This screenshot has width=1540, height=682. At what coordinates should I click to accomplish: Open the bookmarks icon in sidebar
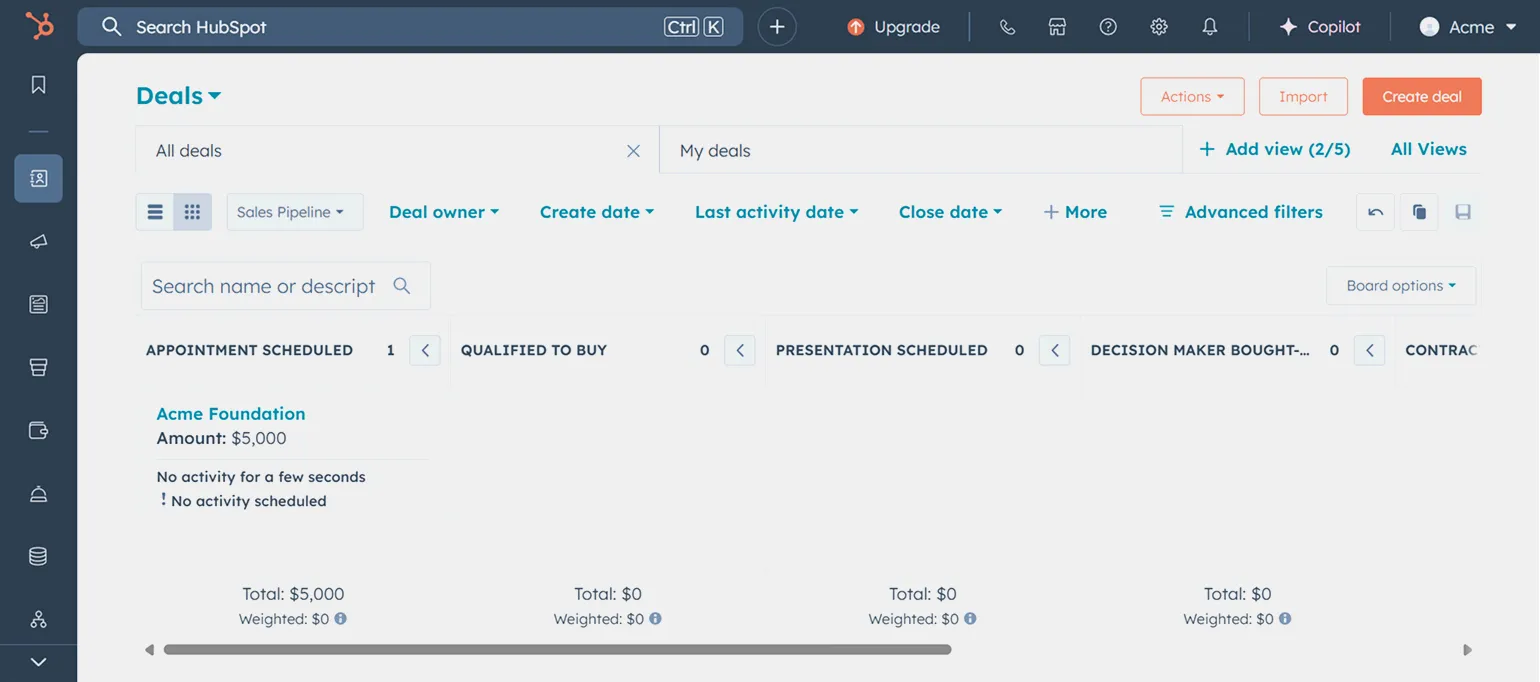tap(38, 85)
